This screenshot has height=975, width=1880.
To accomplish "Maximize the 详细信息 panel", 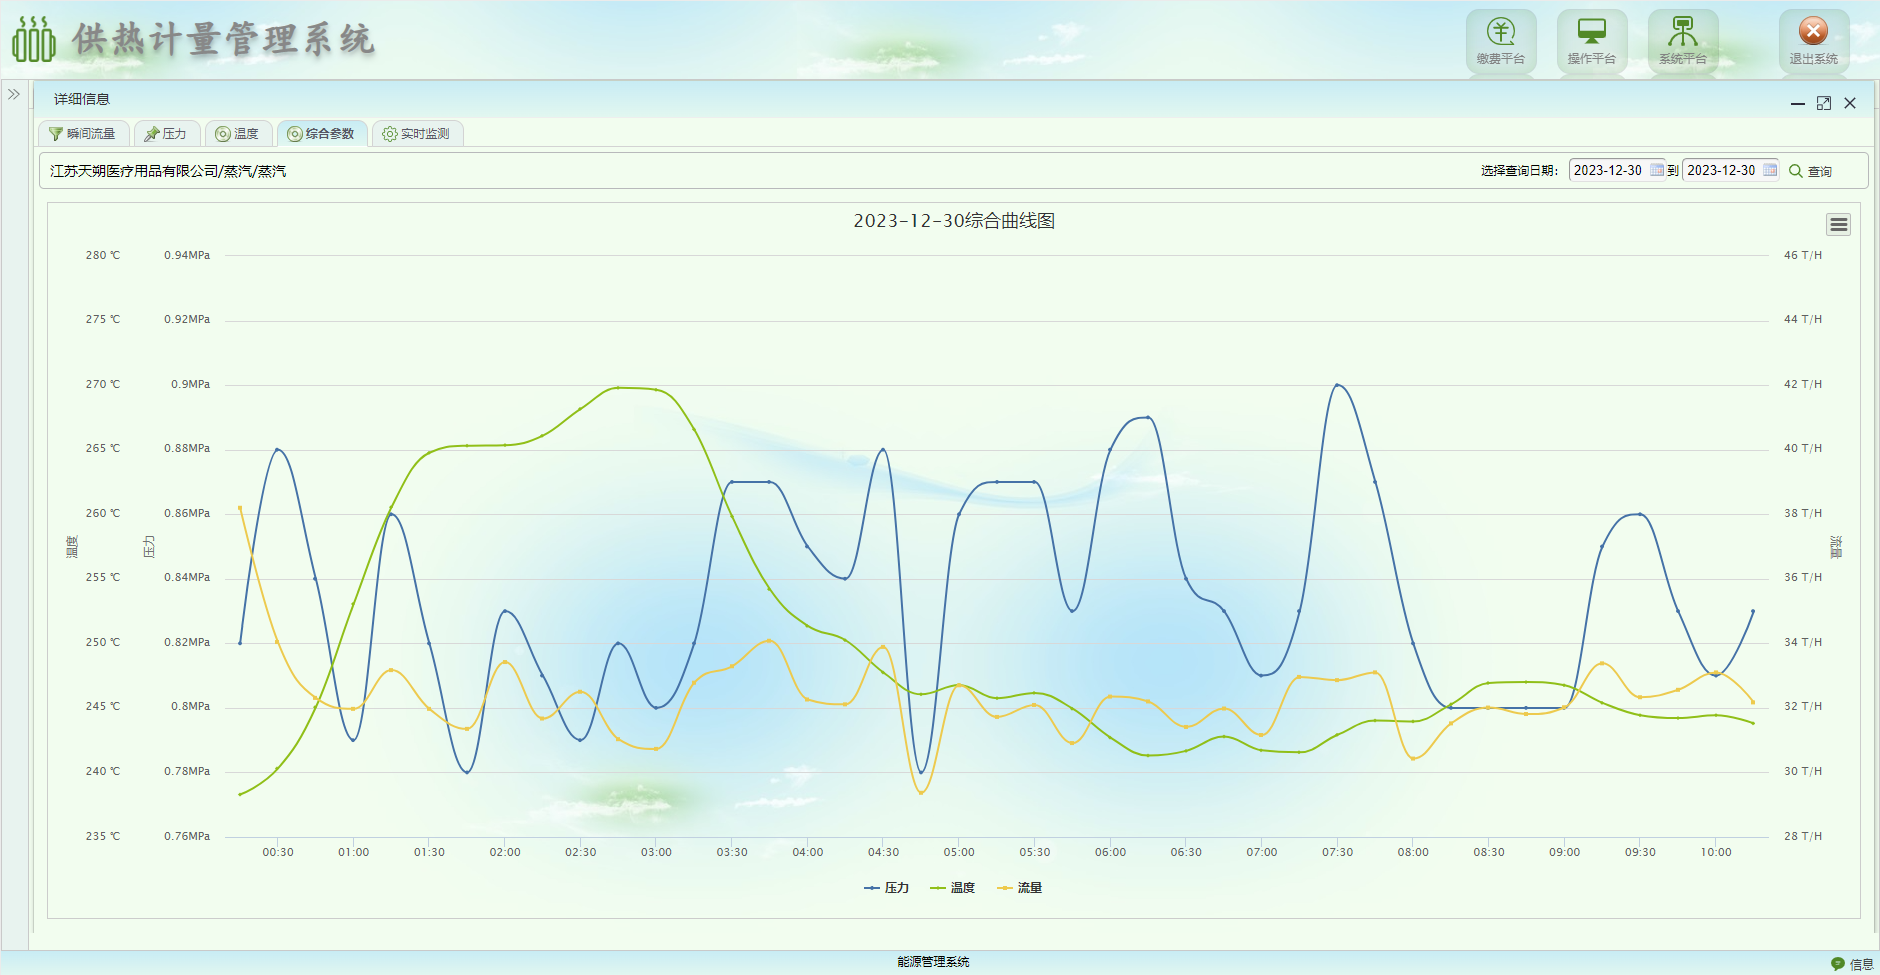I will tap(1824, 103).
